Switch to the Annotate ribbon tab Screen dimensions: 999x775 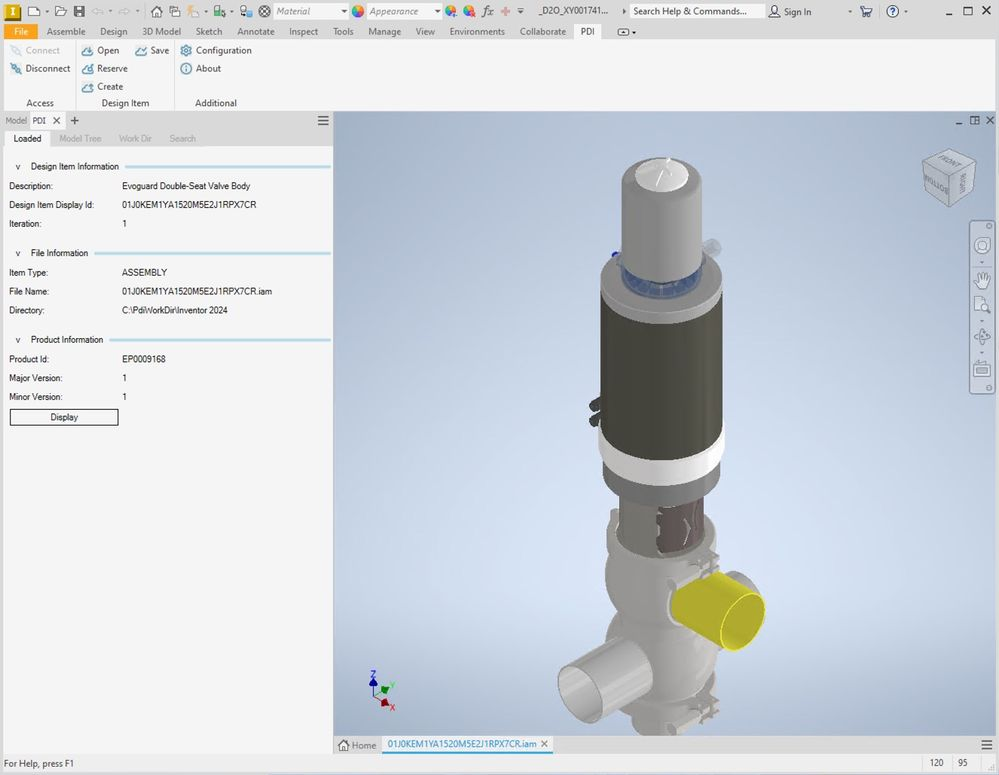[255, 31]
